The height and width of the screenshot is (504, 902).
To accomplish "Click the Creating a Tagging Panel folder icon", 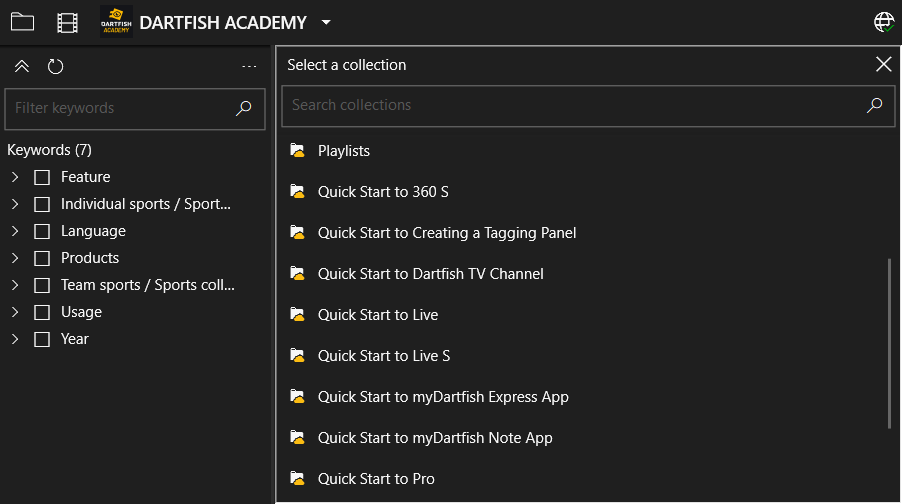I will tap(297, 232).
